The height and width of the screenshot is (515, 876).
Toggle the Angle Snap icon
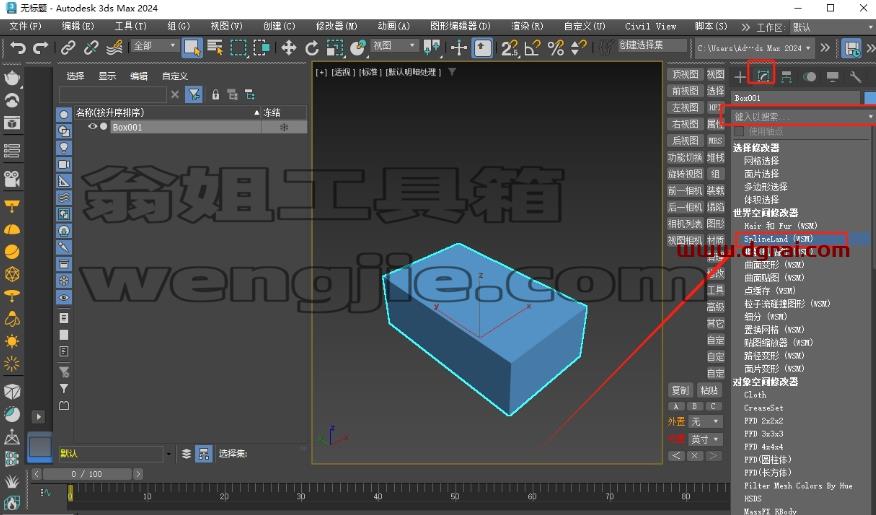tap(532, 48)
